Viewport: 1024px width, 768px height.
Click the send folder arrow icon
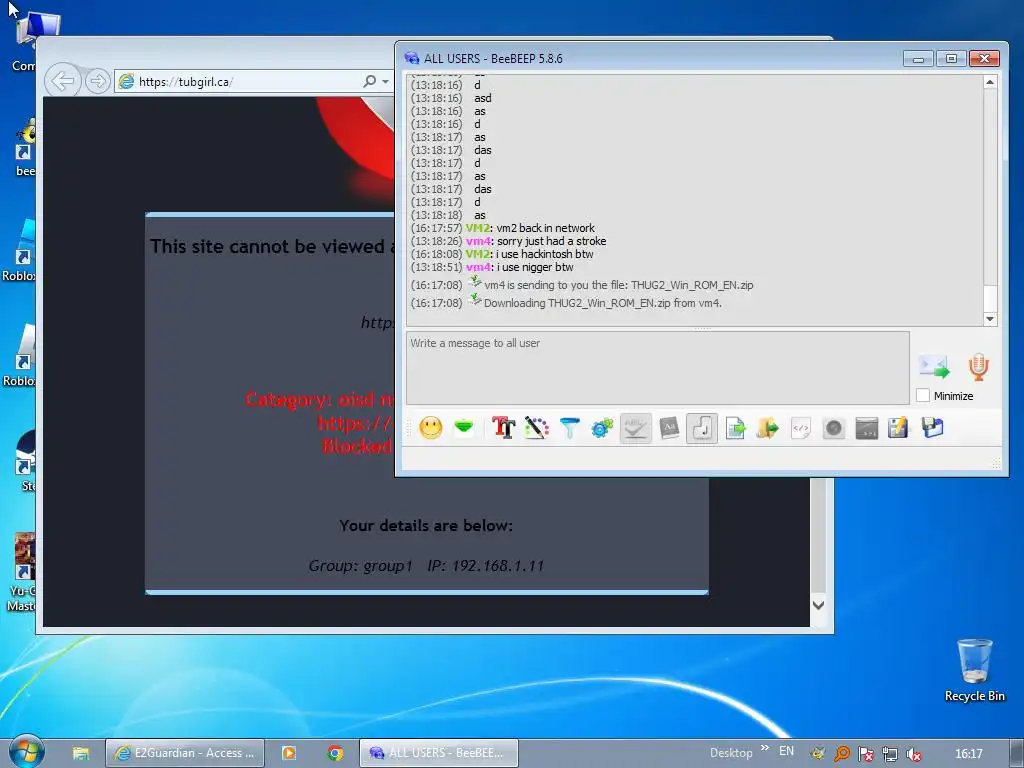768,428
